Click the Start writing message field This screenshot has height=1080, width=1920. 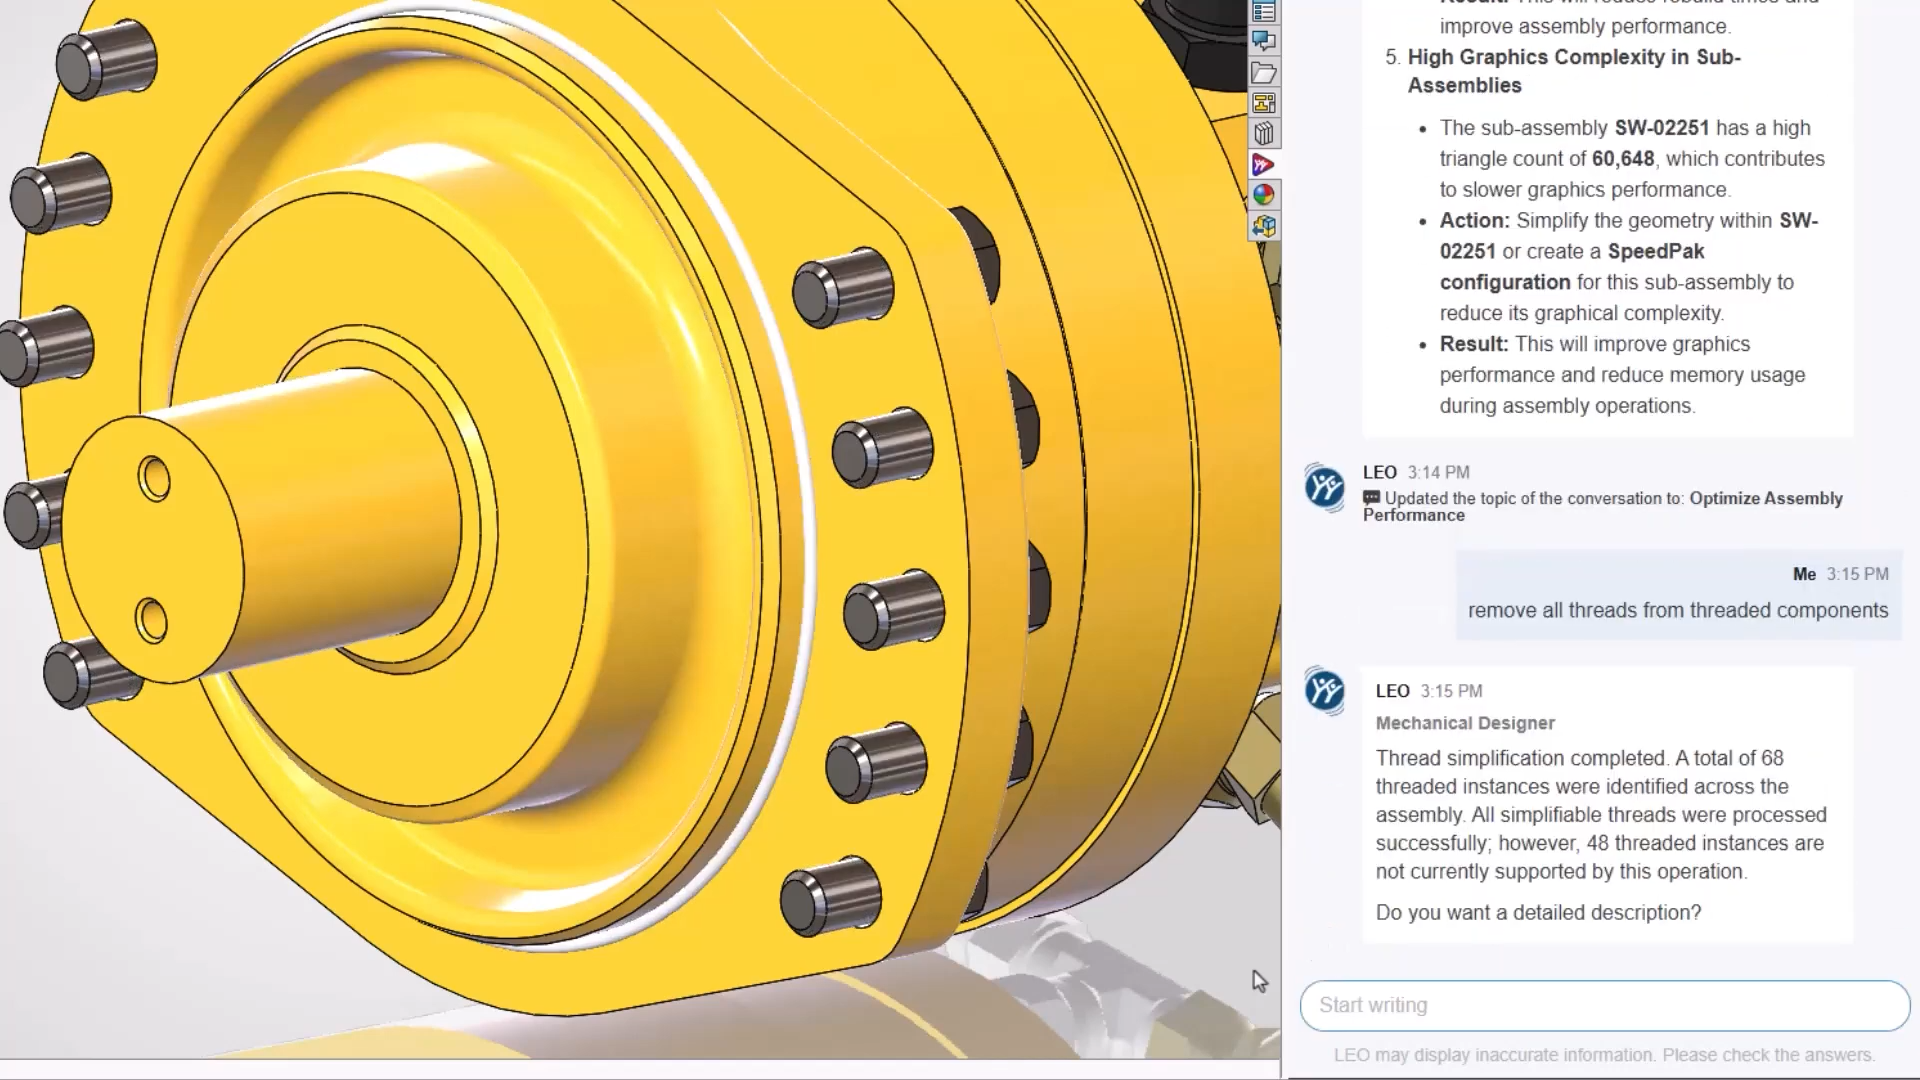pyautogui.click(x=1605, y=1005)
